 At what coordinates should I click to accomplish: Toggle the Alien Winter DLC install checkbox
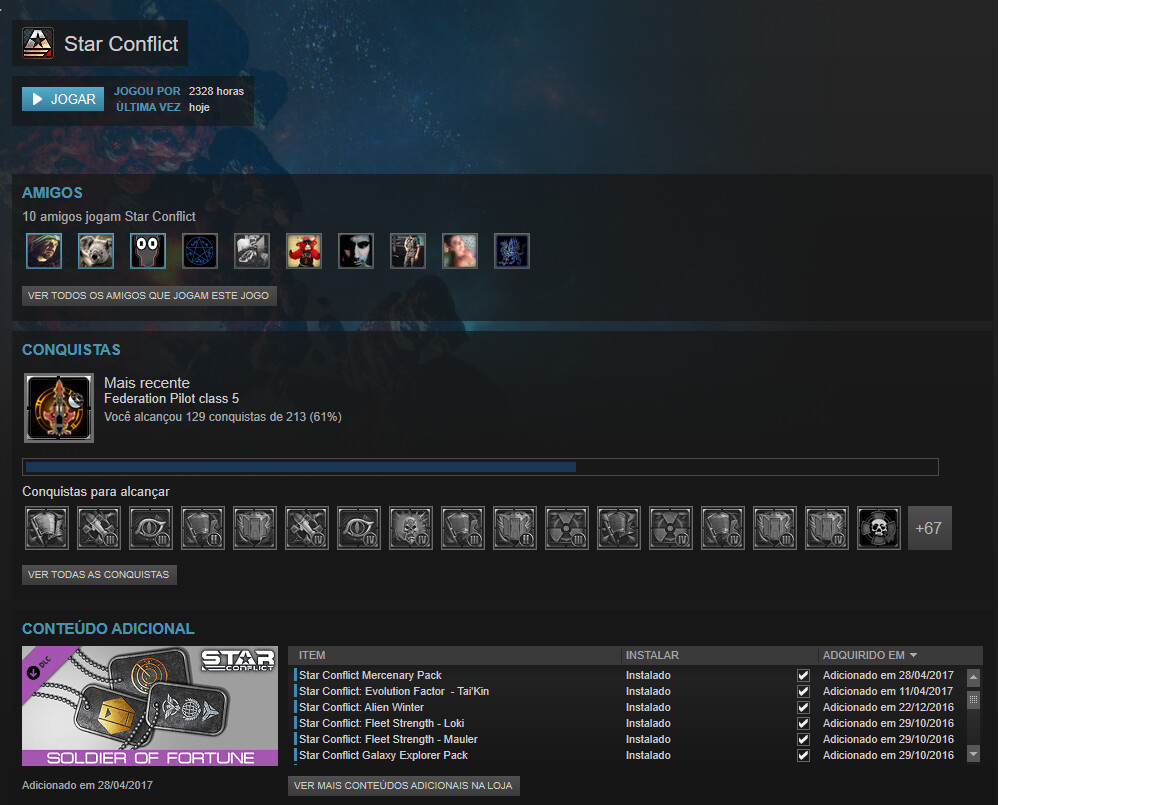point(803,707)
